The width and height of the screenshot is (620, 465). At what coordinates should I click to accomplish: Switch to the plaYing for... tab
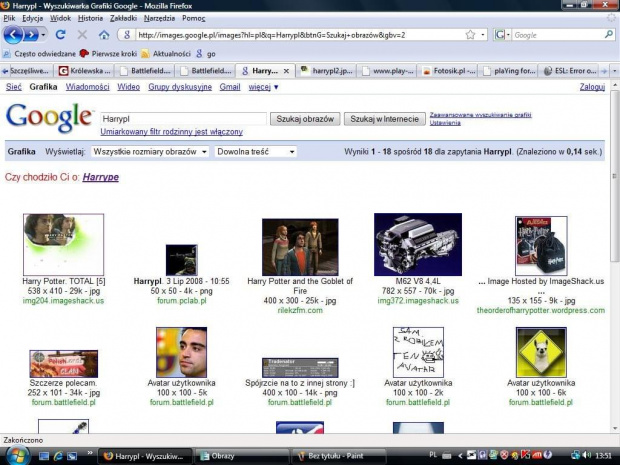[x=509, y=71]
